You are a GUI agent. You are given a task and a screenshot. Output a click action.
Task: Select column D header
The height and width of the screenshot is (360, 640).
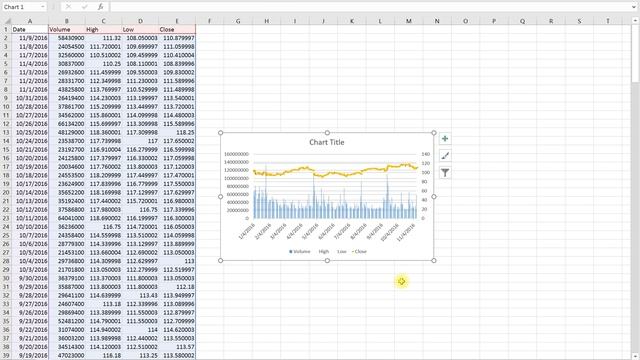click(140, 21)
